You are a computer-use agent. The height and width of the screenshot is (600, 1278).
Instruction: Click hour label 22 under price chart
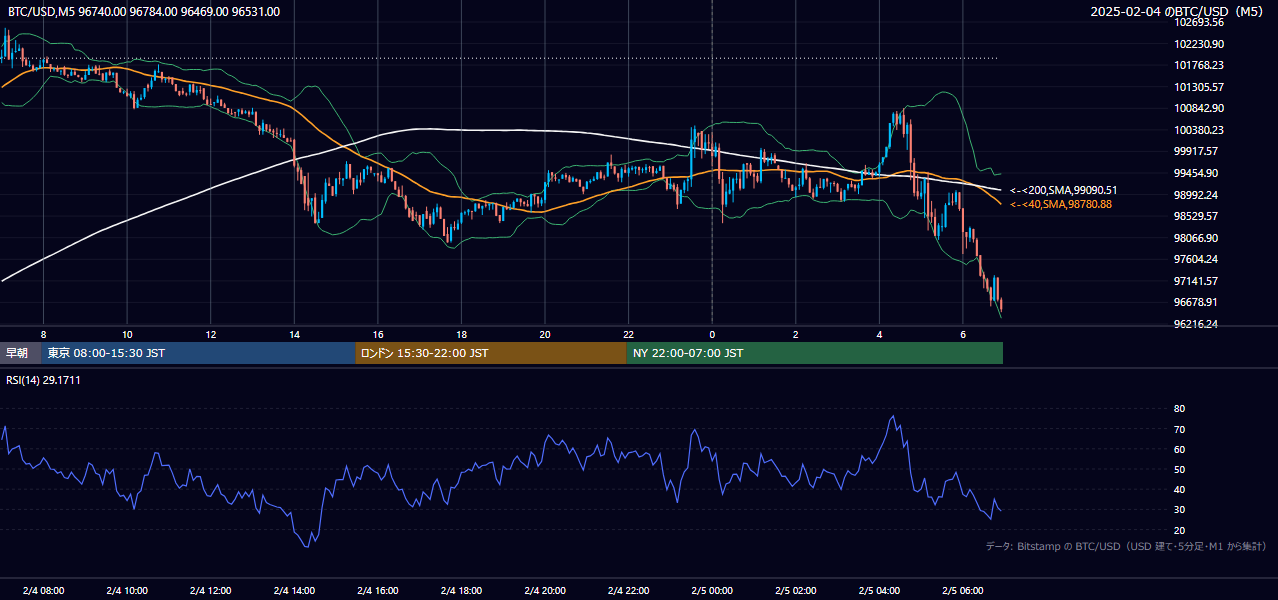coord(628,334)
